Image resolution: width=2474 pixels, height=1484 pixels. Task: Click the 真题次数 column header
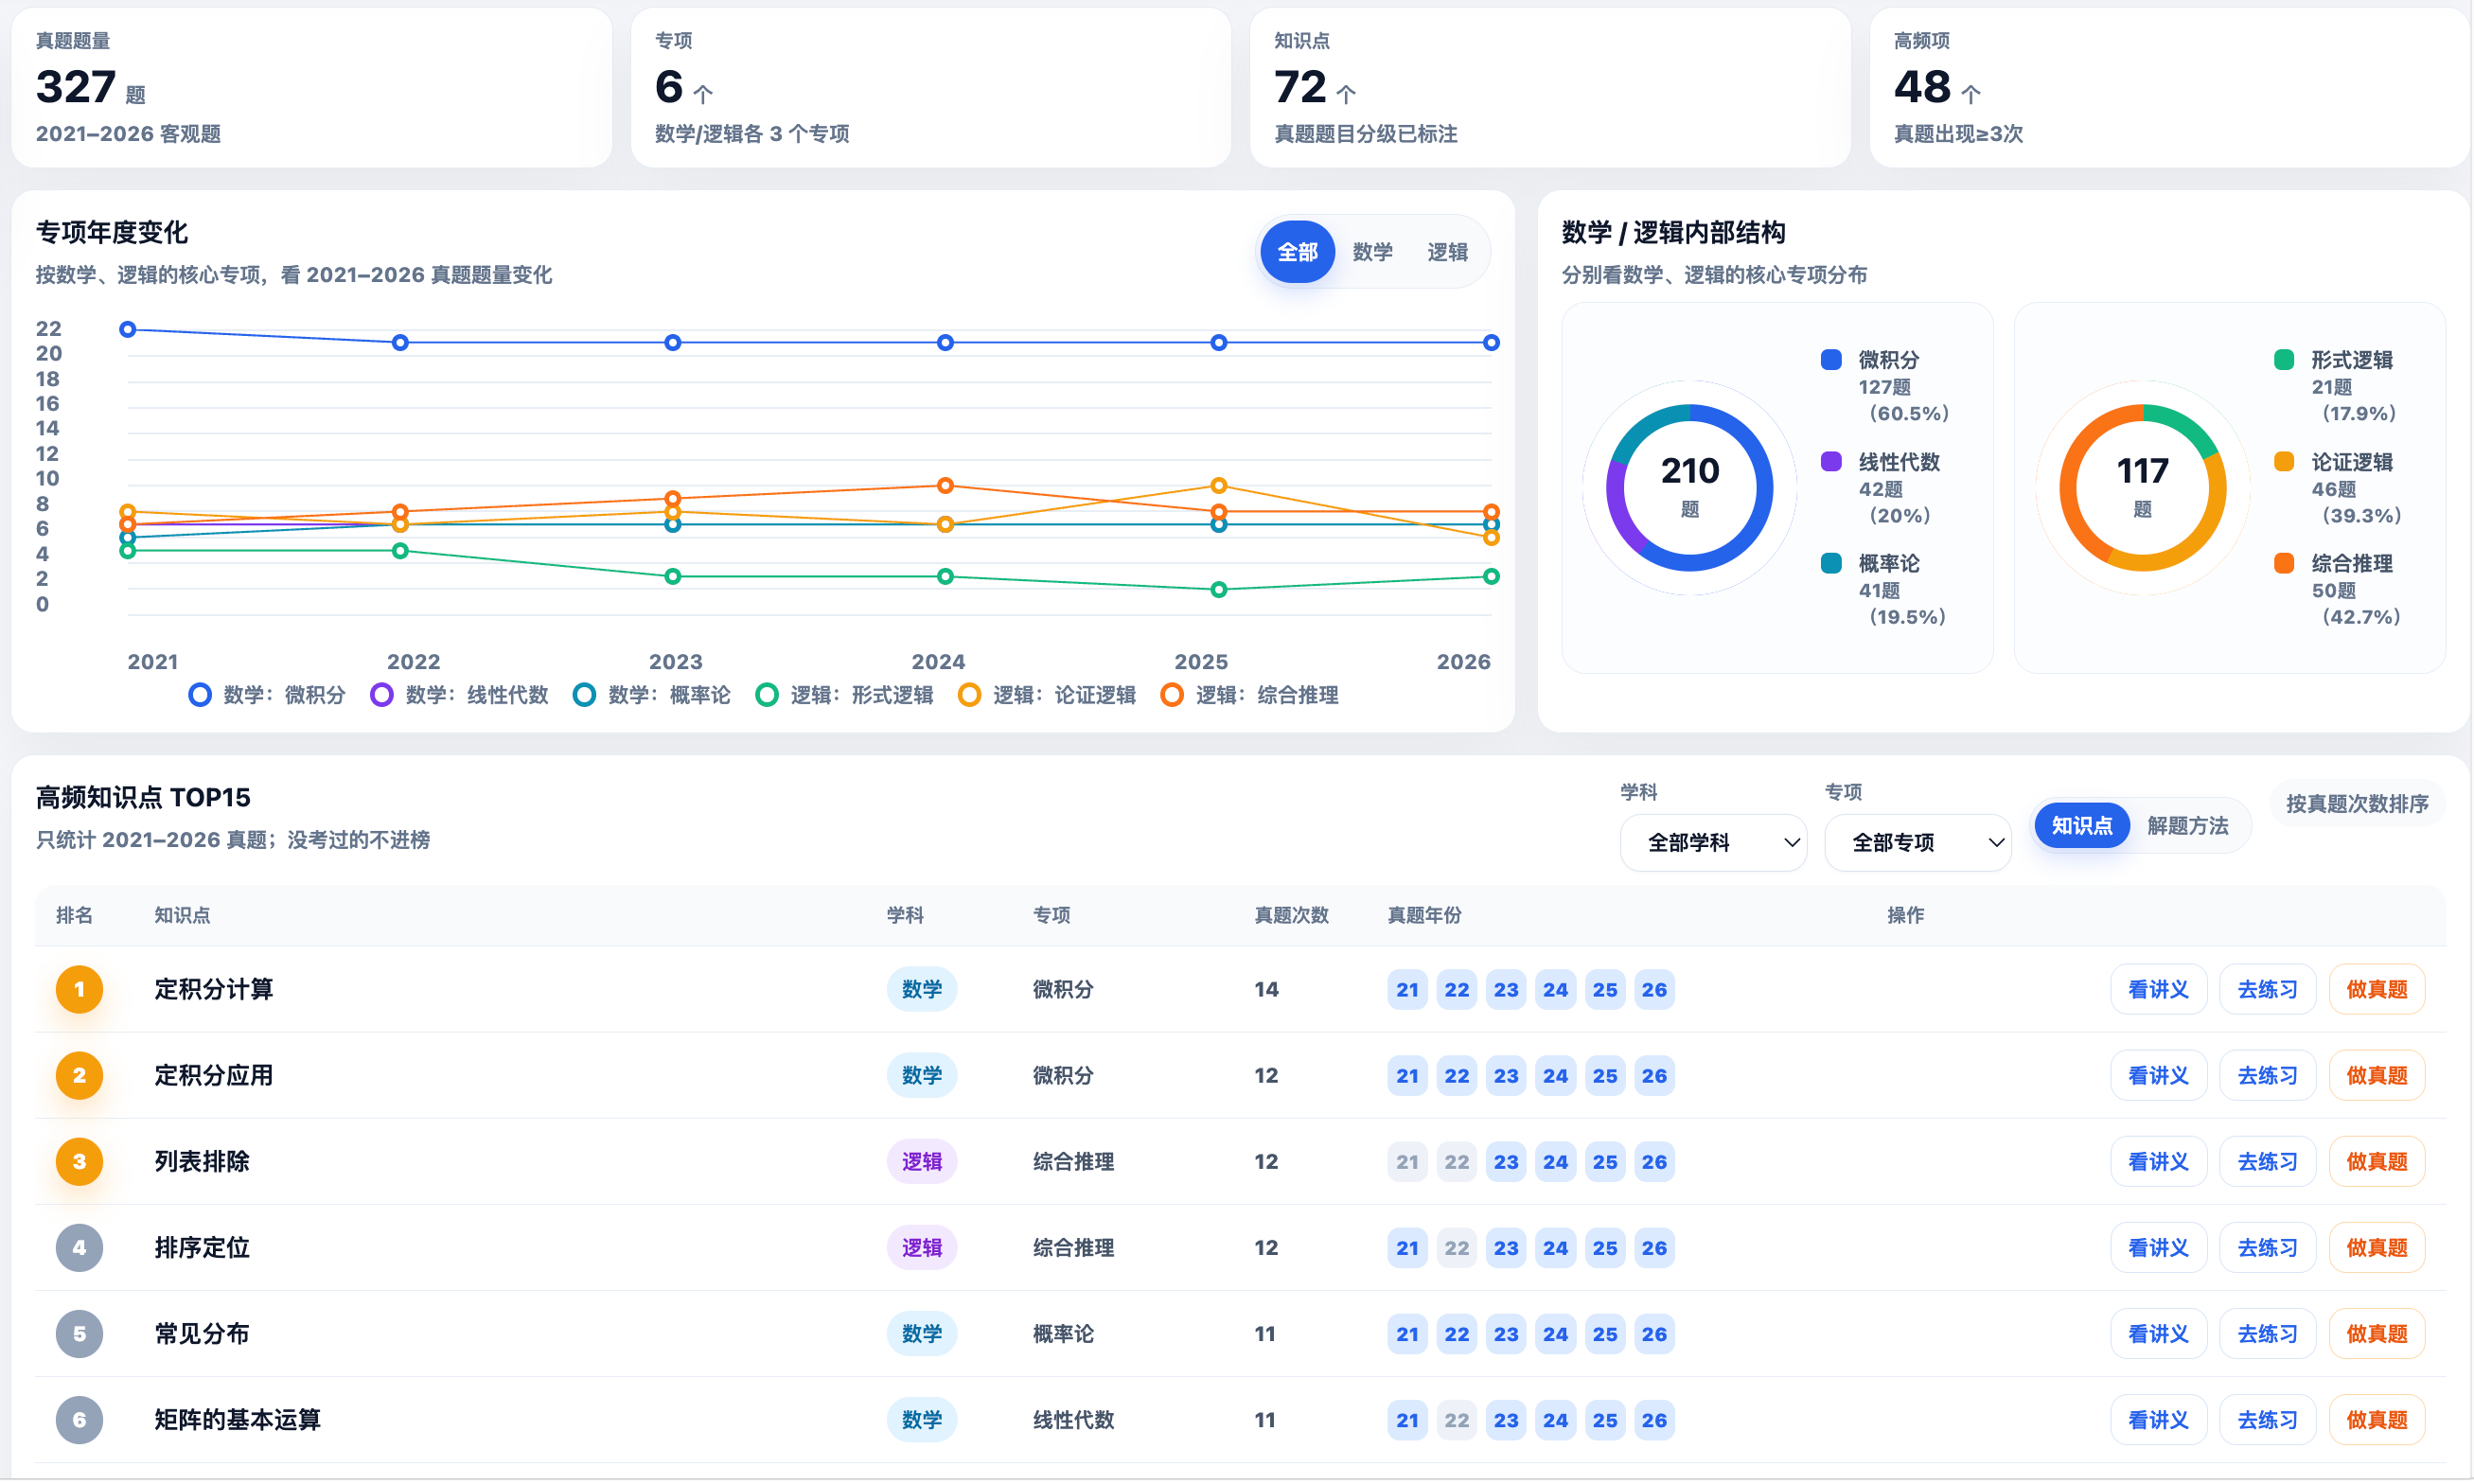pyautogui.click(x=1292, y=916)
